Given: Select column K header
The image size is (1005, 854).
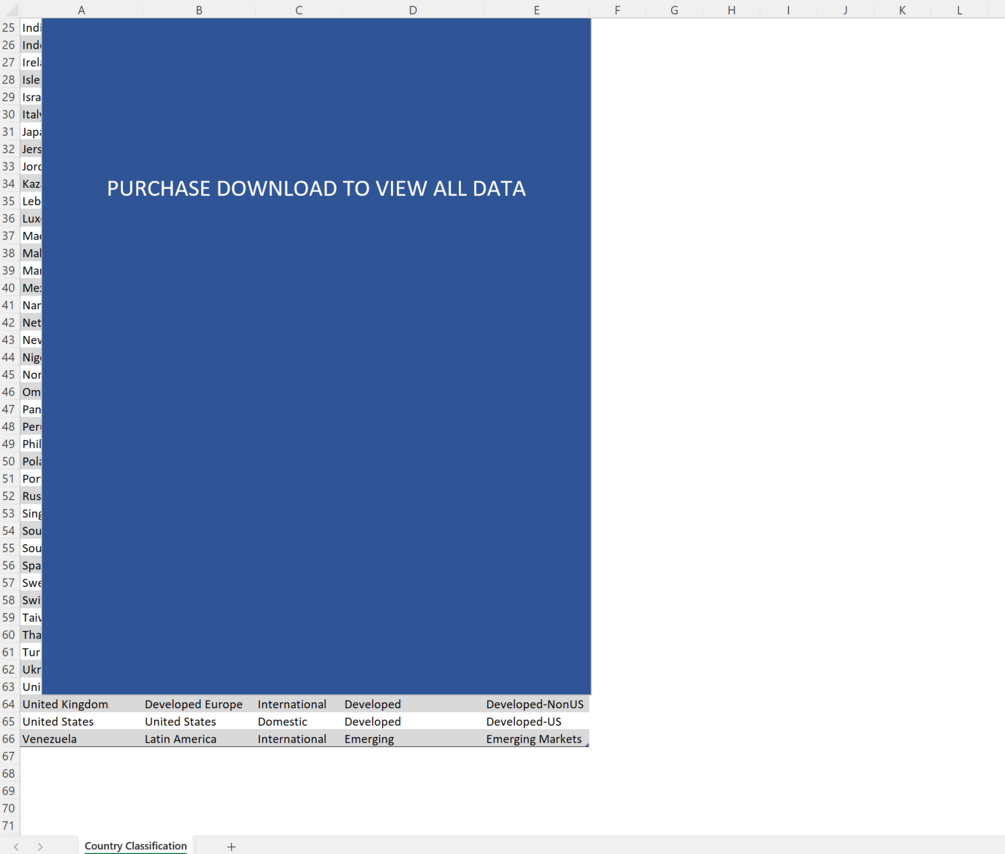Looking at the screenshot, I should (902, 10).
